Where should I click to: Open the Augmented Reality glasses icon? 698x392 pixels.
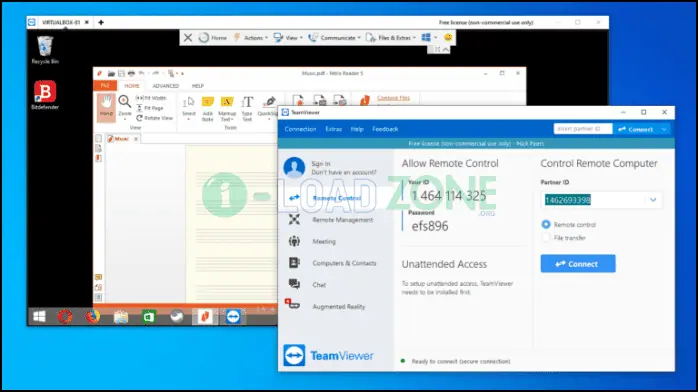coord(292,304)
